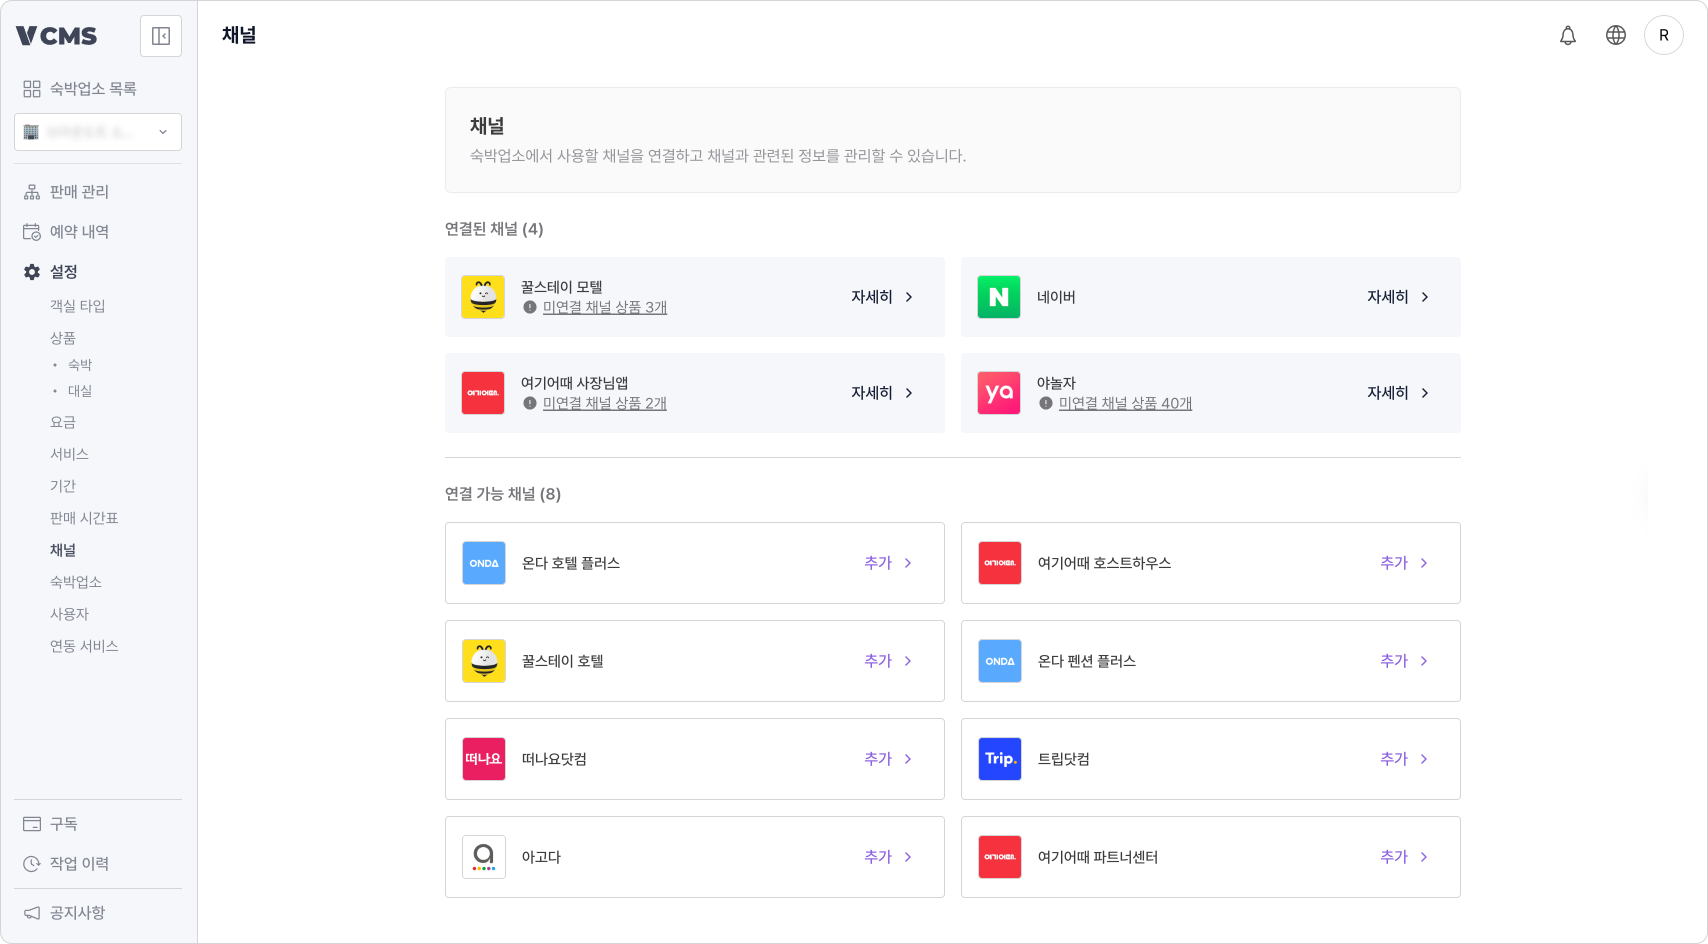Open the property selector dropdown in sidebar
The width and height of the screenshot is (1708, 944).
97,132
